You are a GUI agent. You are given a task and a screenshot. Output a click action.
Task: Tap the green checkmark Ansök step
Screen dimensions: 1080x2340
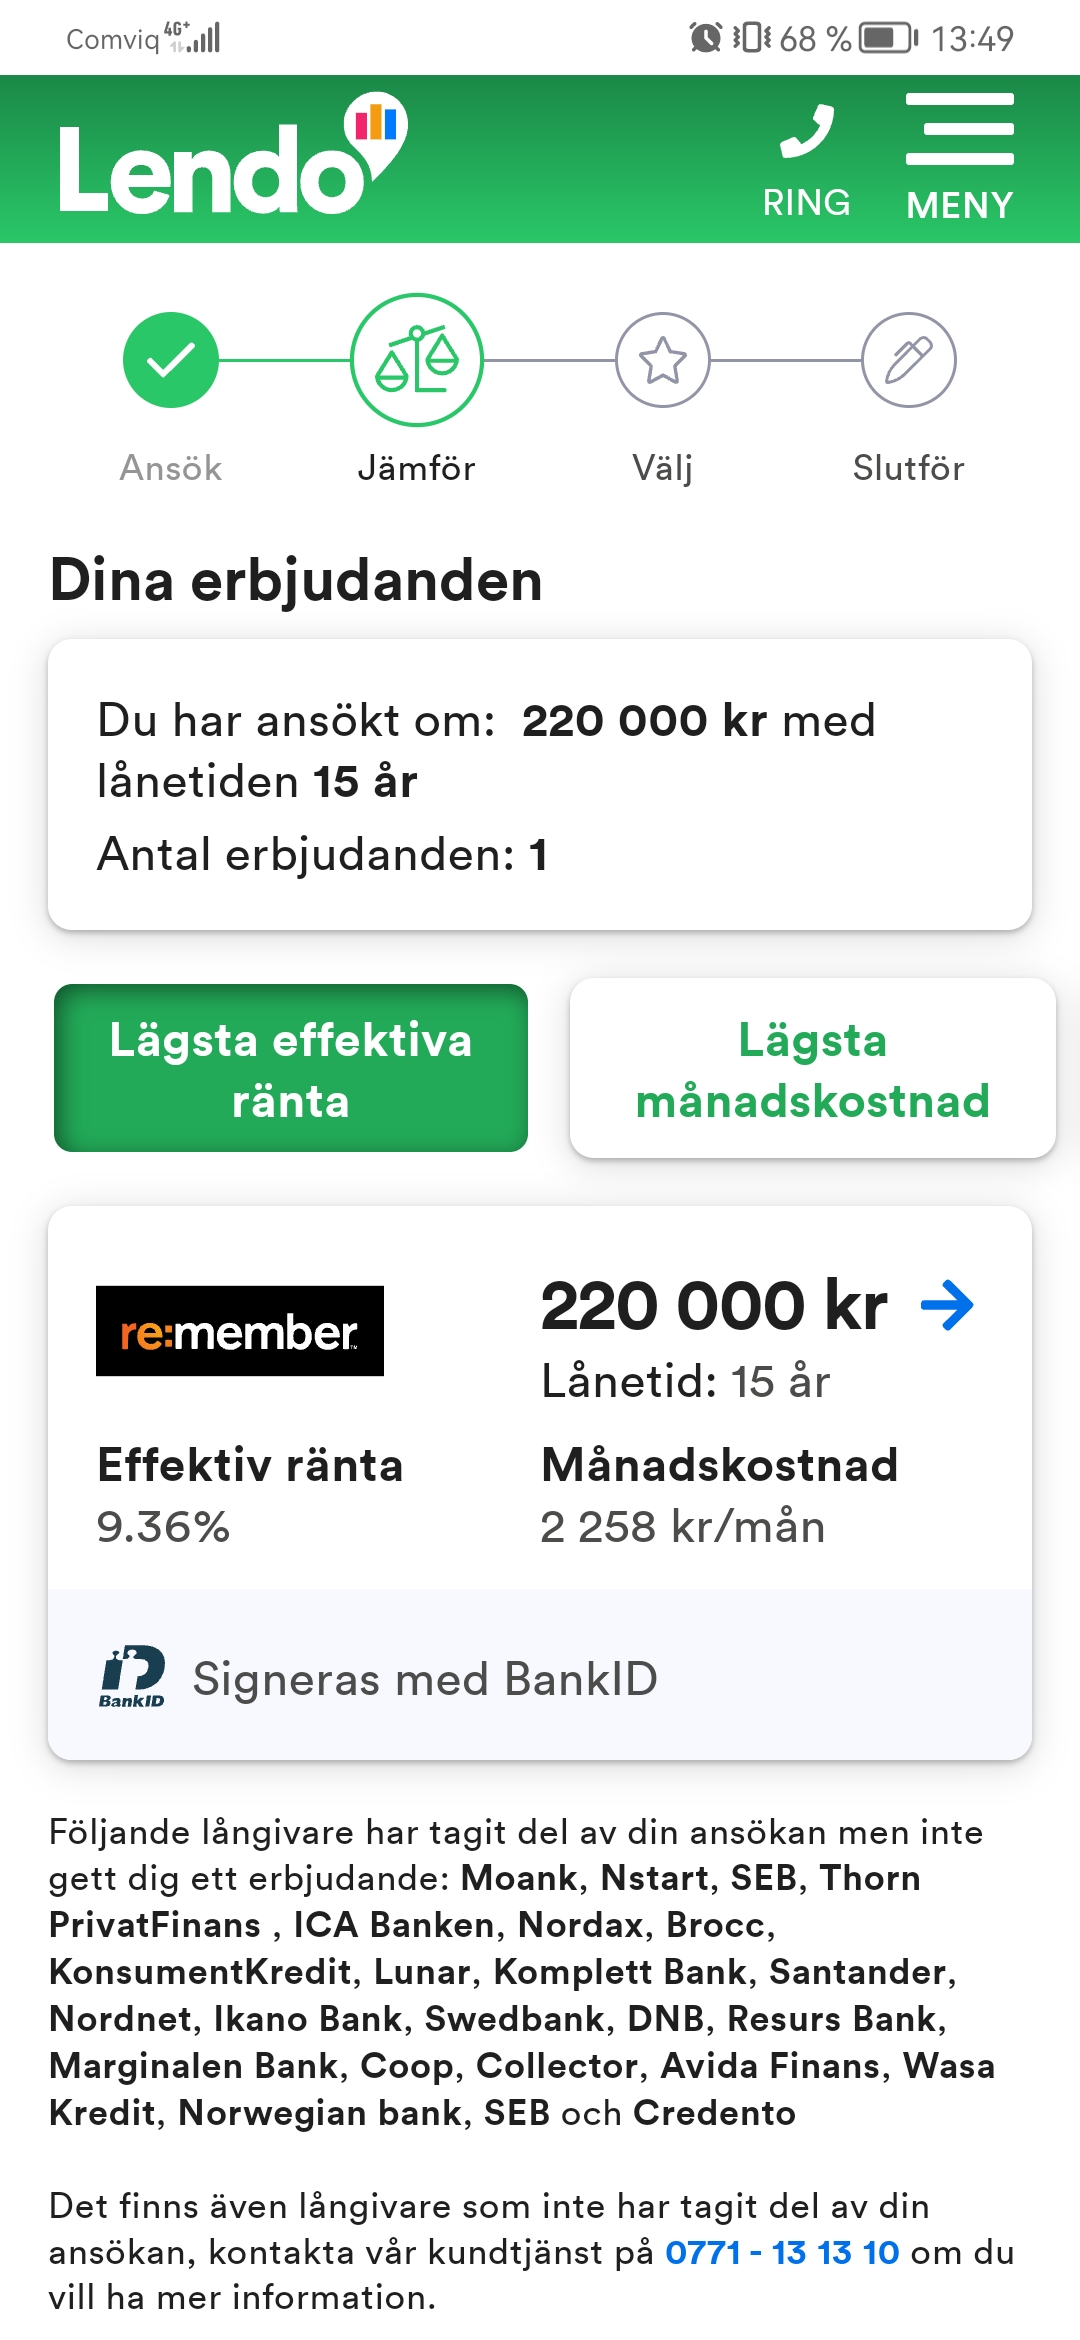(171, 360)
